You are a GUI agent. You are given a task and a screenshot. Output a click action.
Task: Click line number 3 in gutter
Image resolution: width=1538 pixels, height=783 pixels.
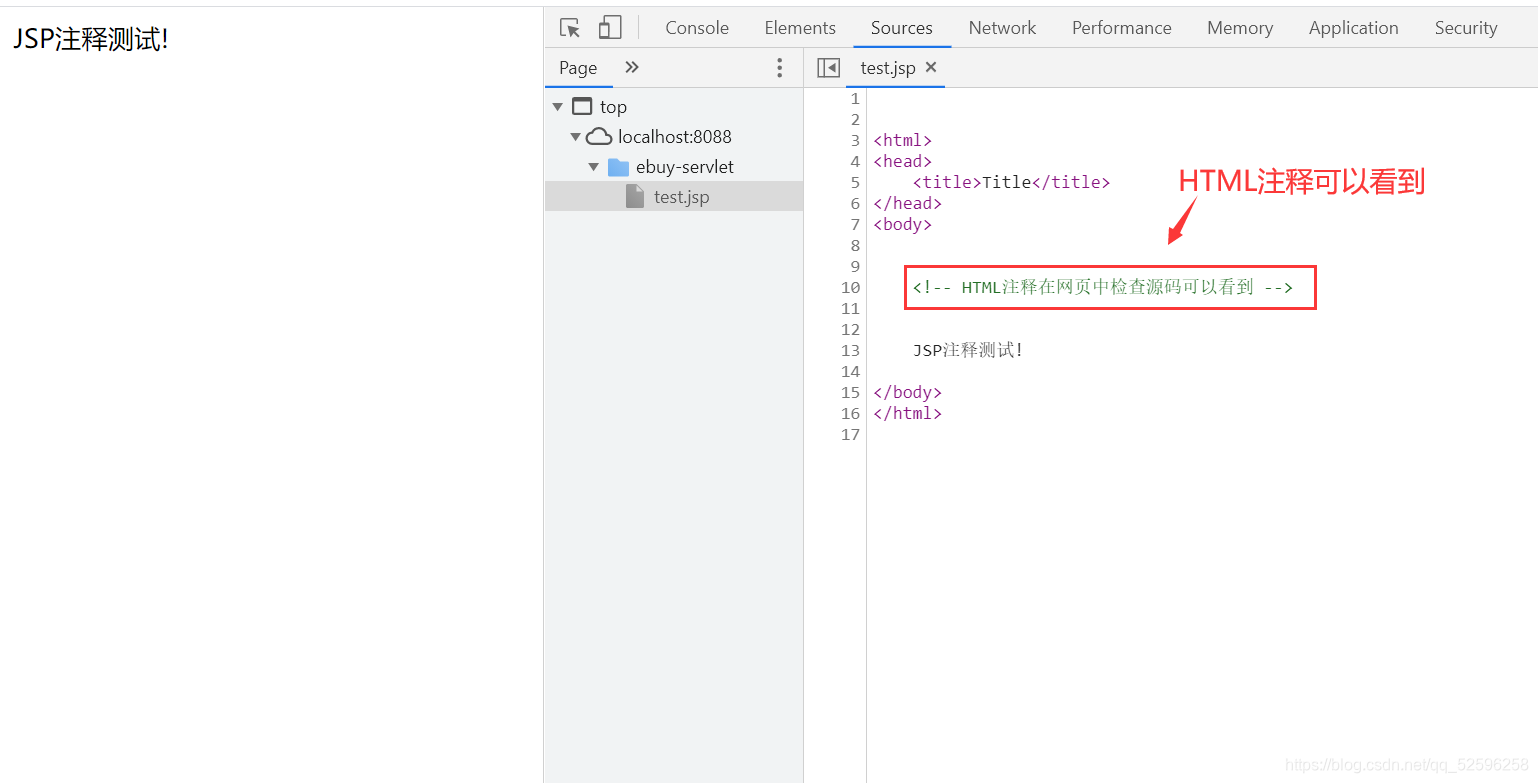tap(855, 141)
